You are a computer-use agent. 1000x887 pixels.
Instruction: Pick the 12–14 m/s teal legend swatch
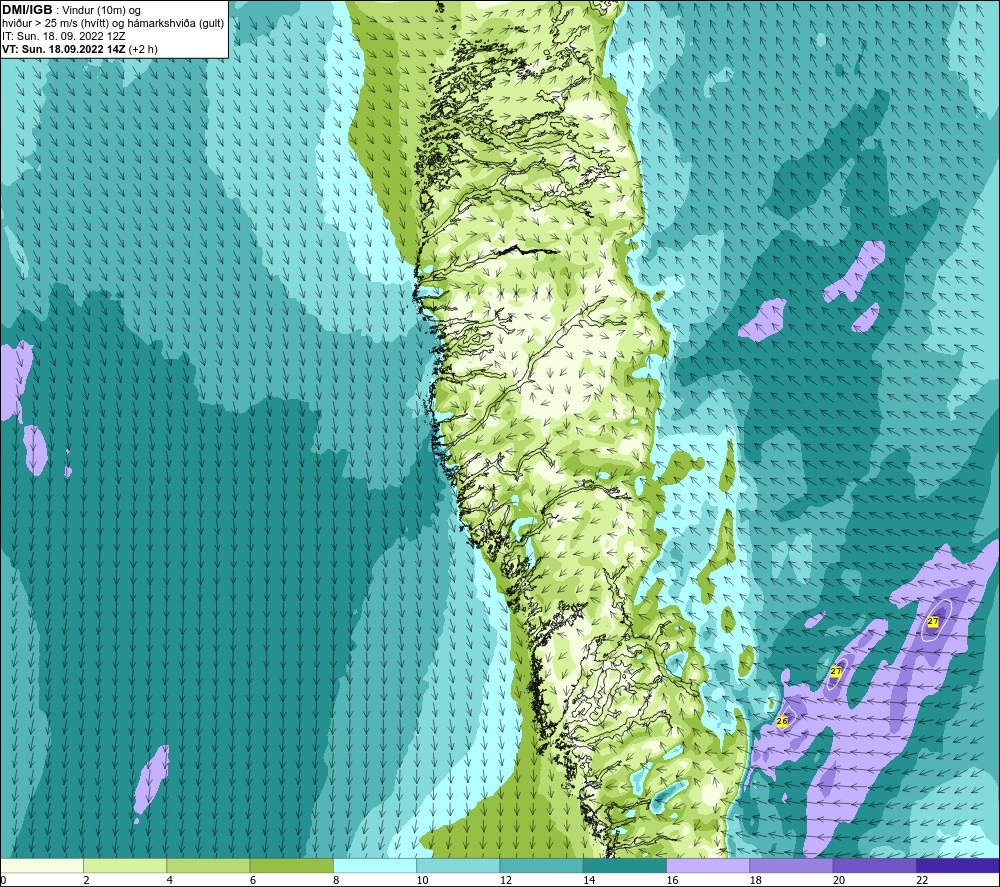coord(541,865)
